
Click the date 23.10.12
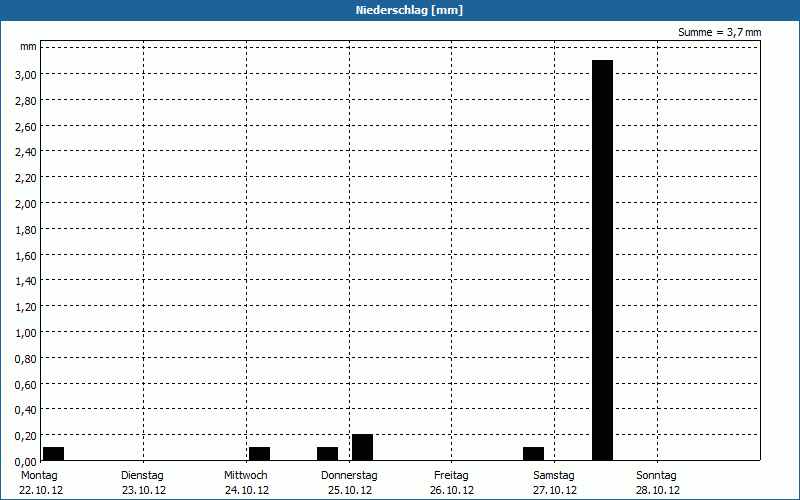click(x=144, y=491)
